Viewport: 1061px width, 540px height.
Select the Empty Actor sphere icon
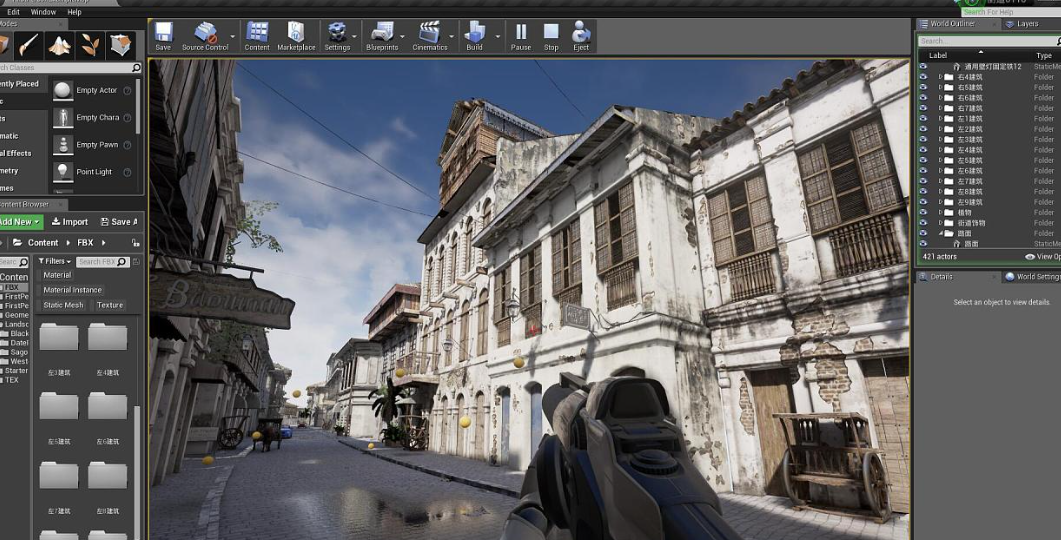[x=63, y=90]
